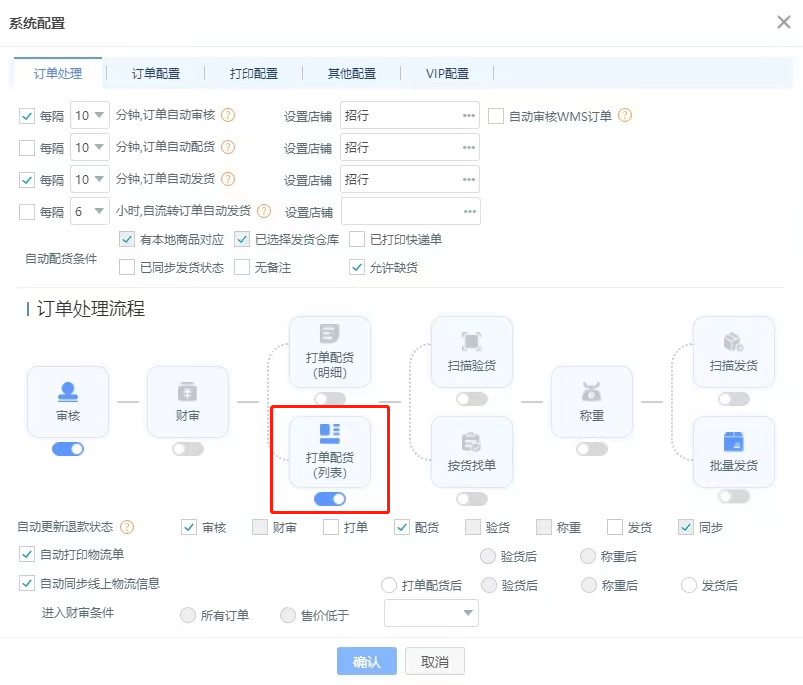803x685 pixels.
Task: Open the 售价低于 price dropdown
Action: pos(431,613)
